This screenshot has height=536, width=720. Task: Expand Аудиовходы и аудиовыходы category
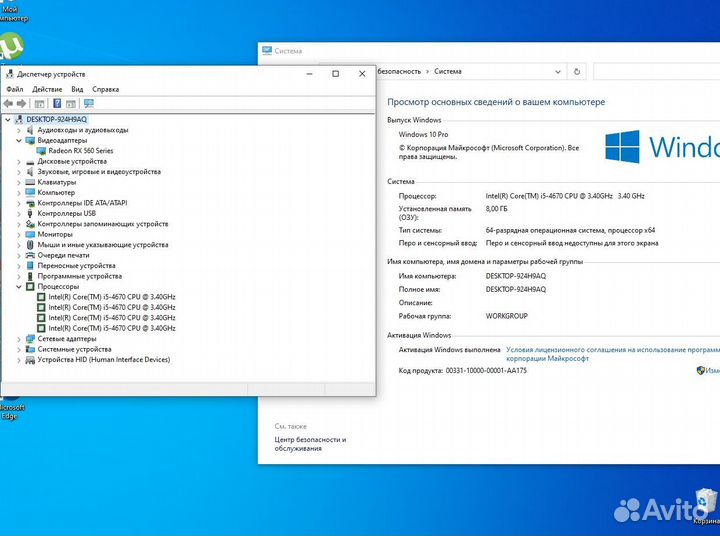19,130
